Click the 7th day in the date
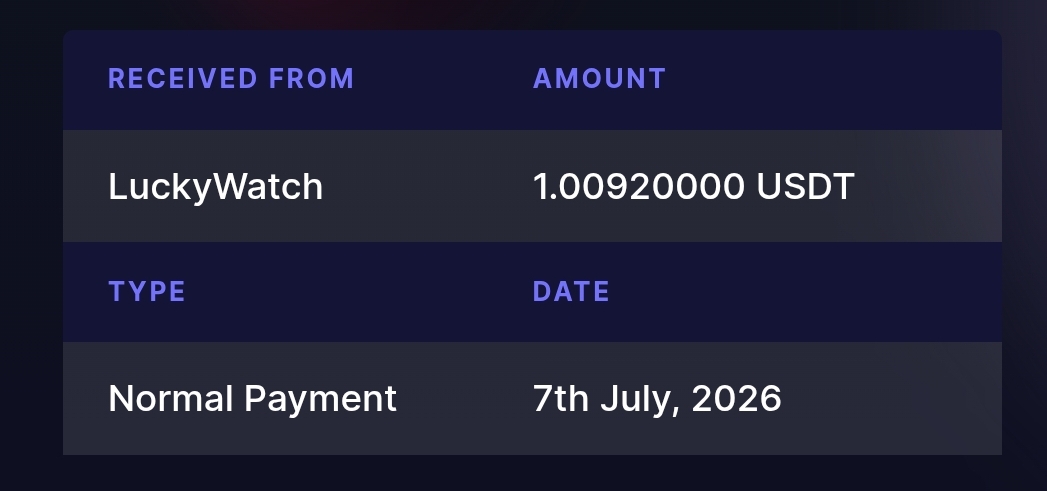1047x491 pixels. (561, 399)
